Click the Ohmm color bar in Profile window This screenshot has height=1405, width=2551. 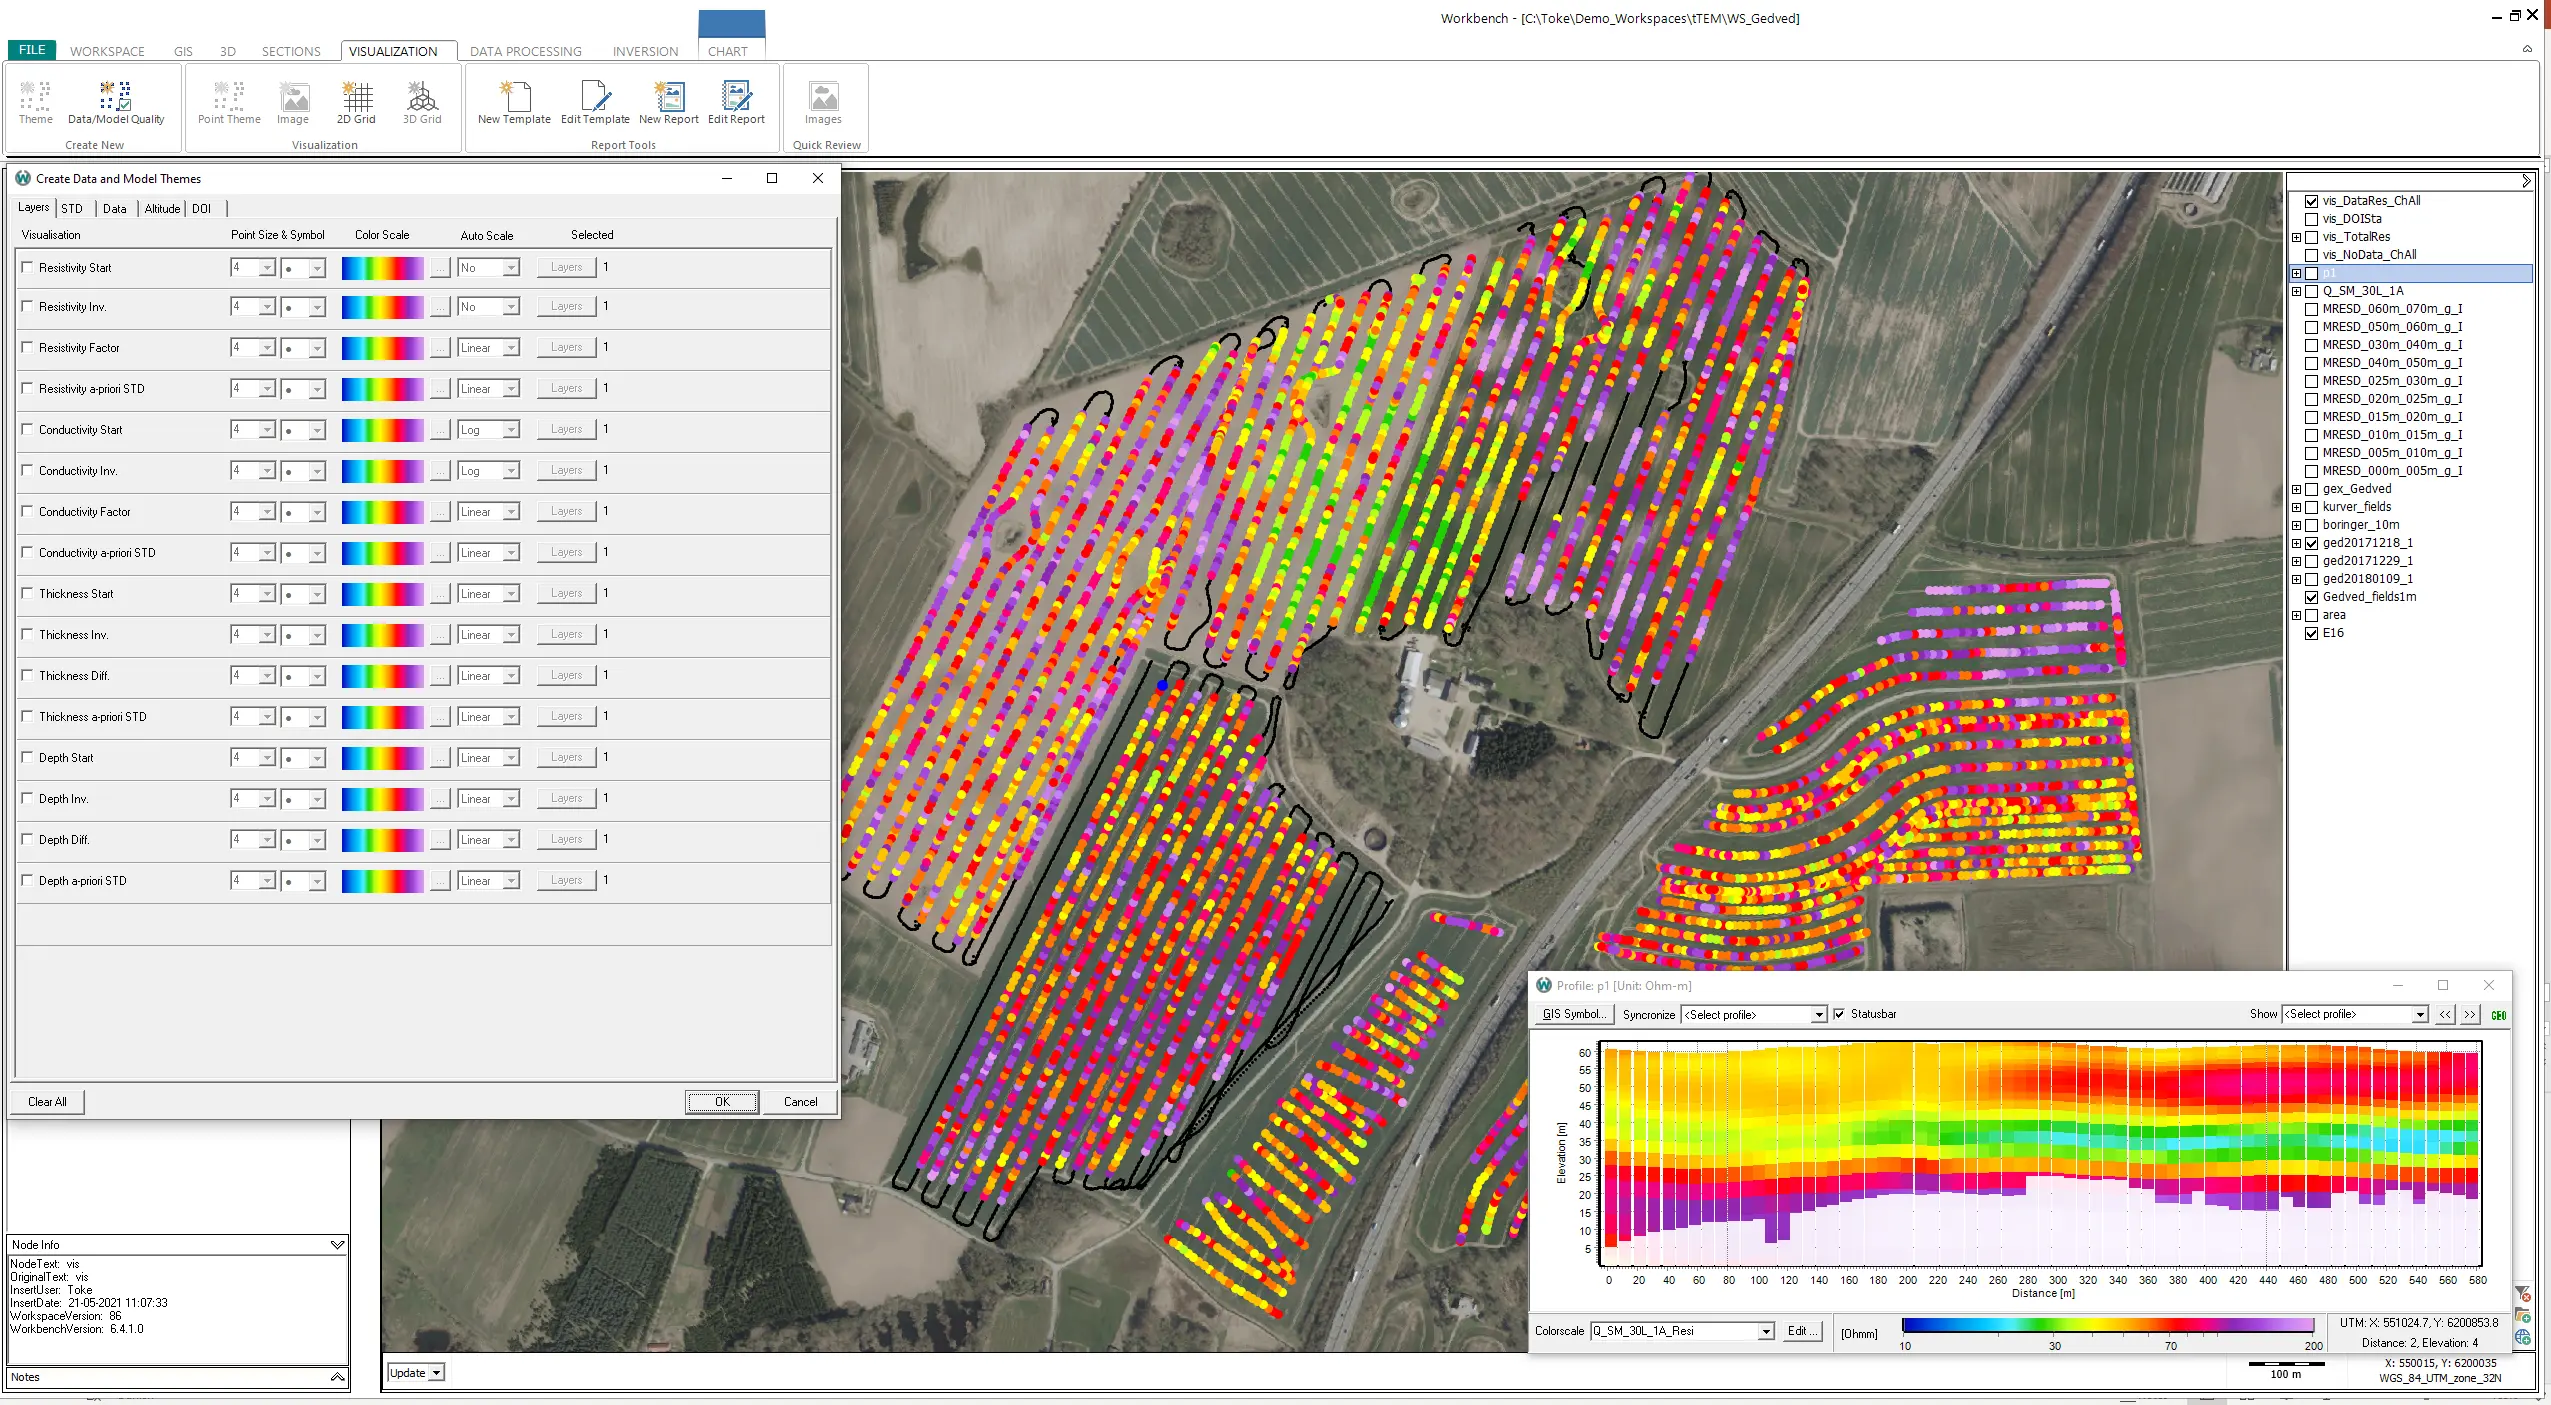pyautogui.click(x=2108, y=1325)
